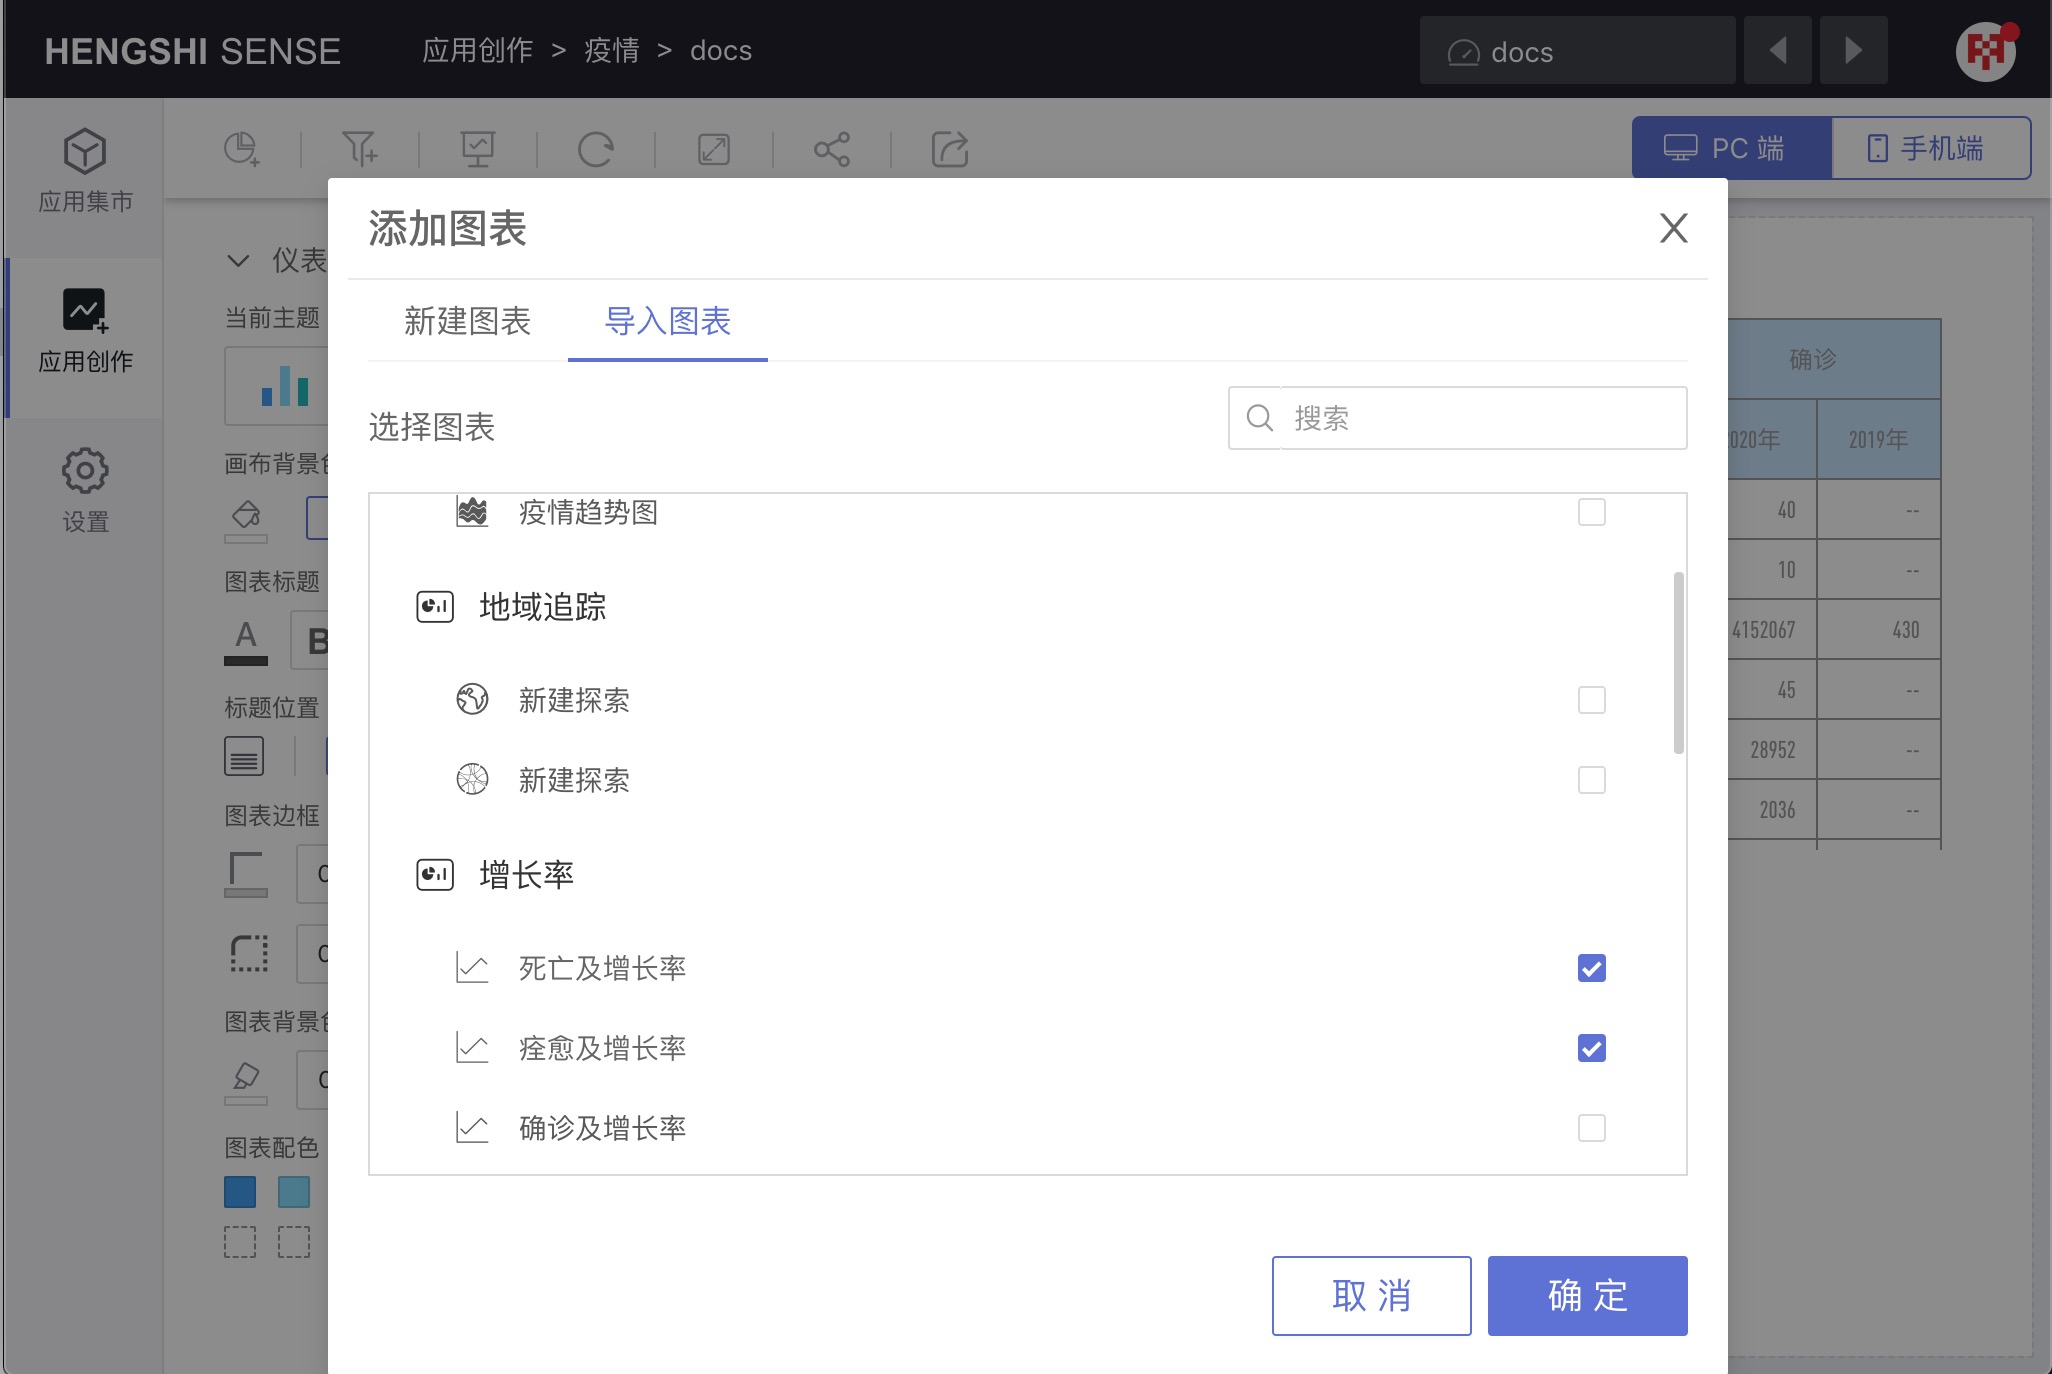
Task: Click the search magnifier icon
Action: click(1260, 418)
